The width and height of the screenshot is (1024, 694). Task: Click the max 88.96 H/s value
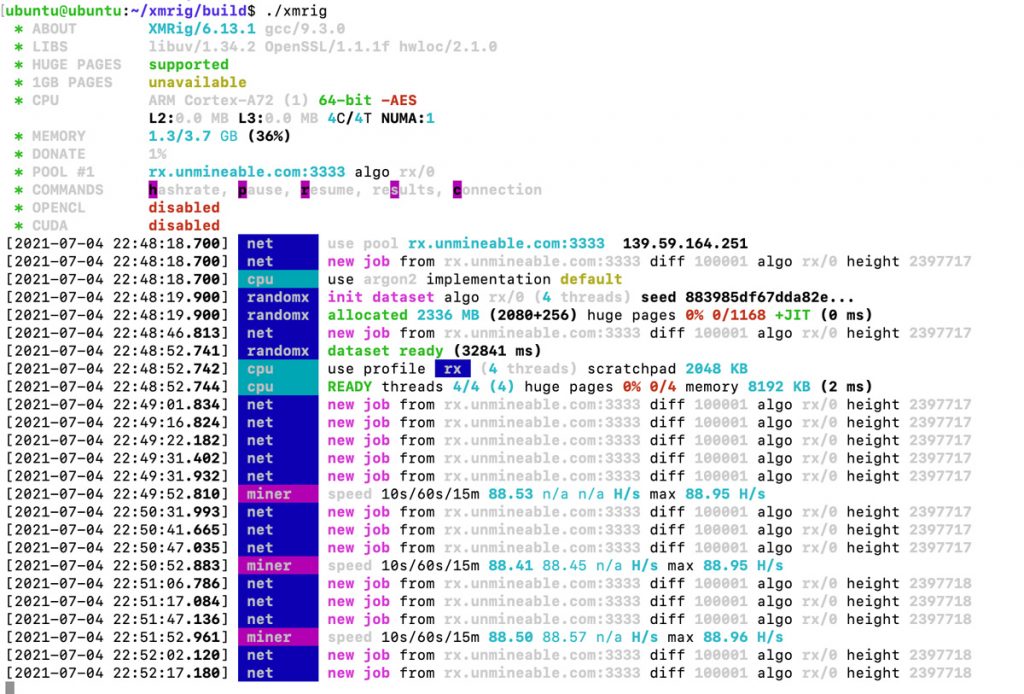(725, 637)
